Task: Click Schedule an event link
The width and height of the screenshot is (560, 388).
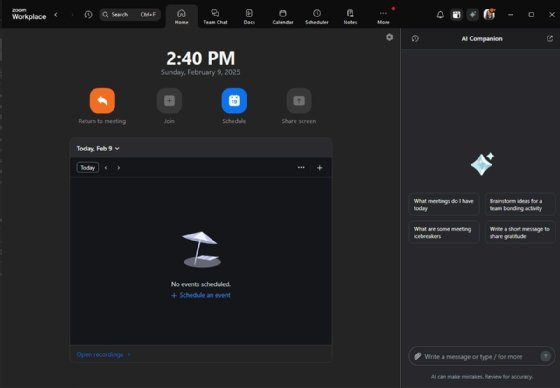Action: click(x=201, y=295)
